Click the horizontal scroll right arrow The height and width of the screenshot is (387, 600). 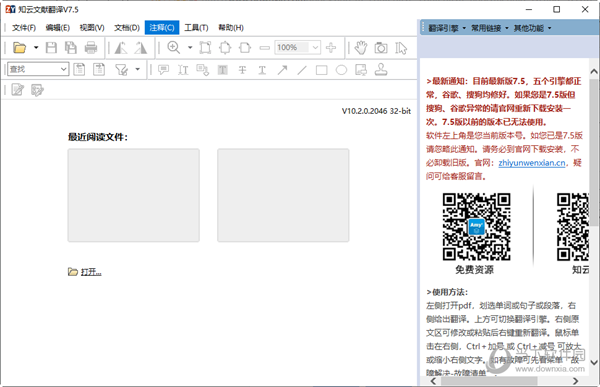coord(575,381)
